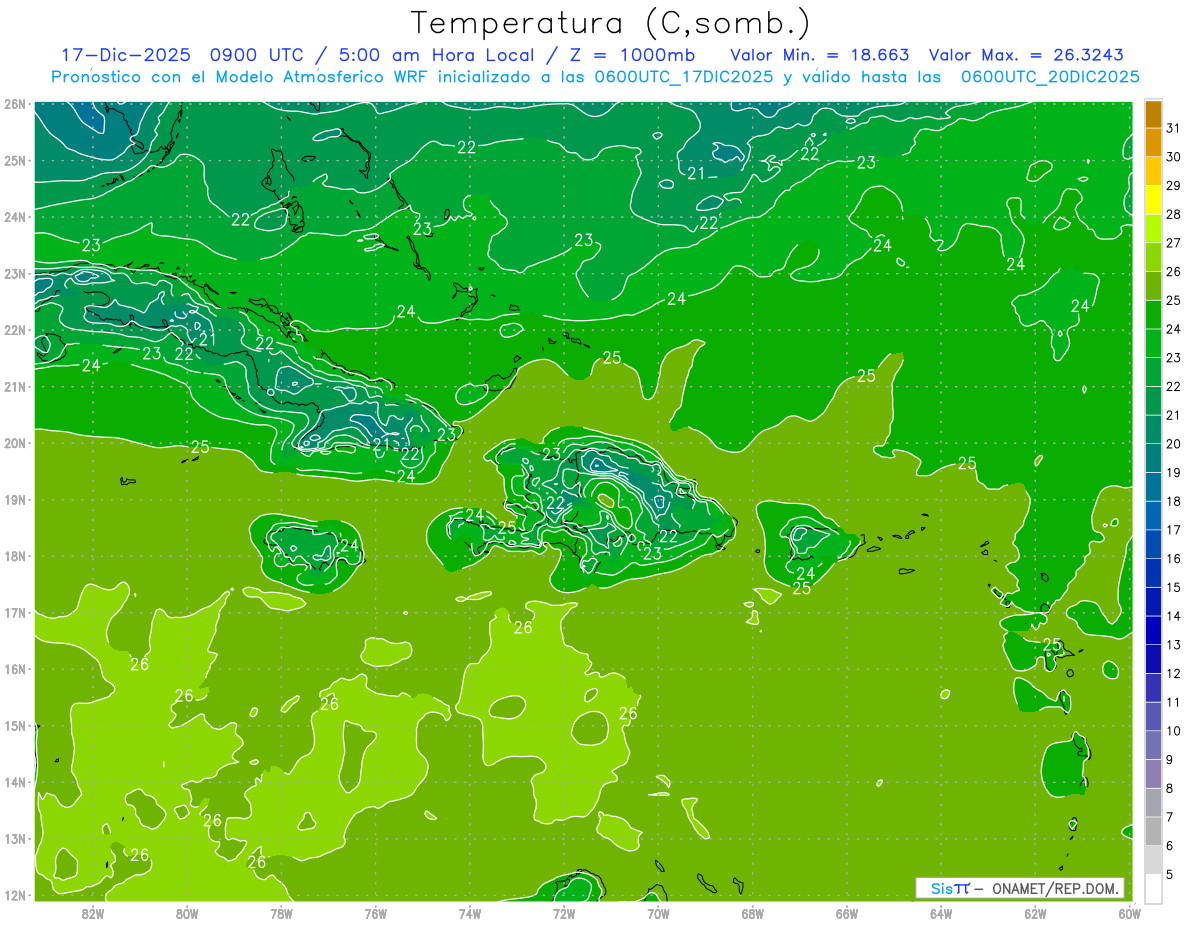Screen dimensions: 1200x927
Task: Click the "82W" longitude axis label
Action: (x=92, y=914)
